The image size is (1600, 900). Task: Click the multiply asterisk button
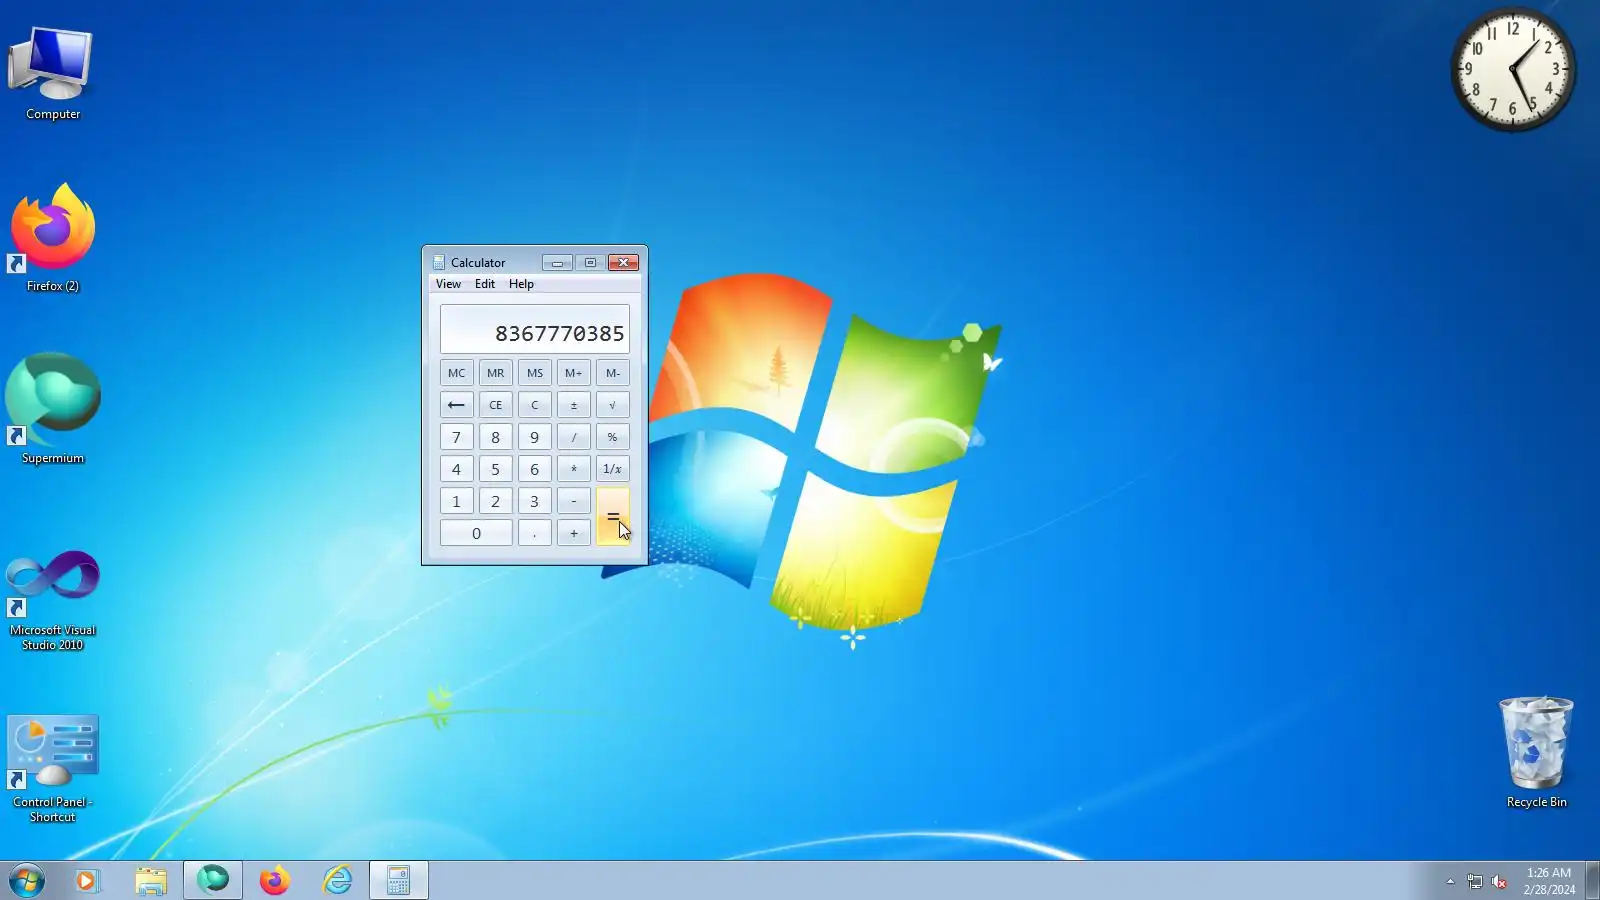(574, 469)
